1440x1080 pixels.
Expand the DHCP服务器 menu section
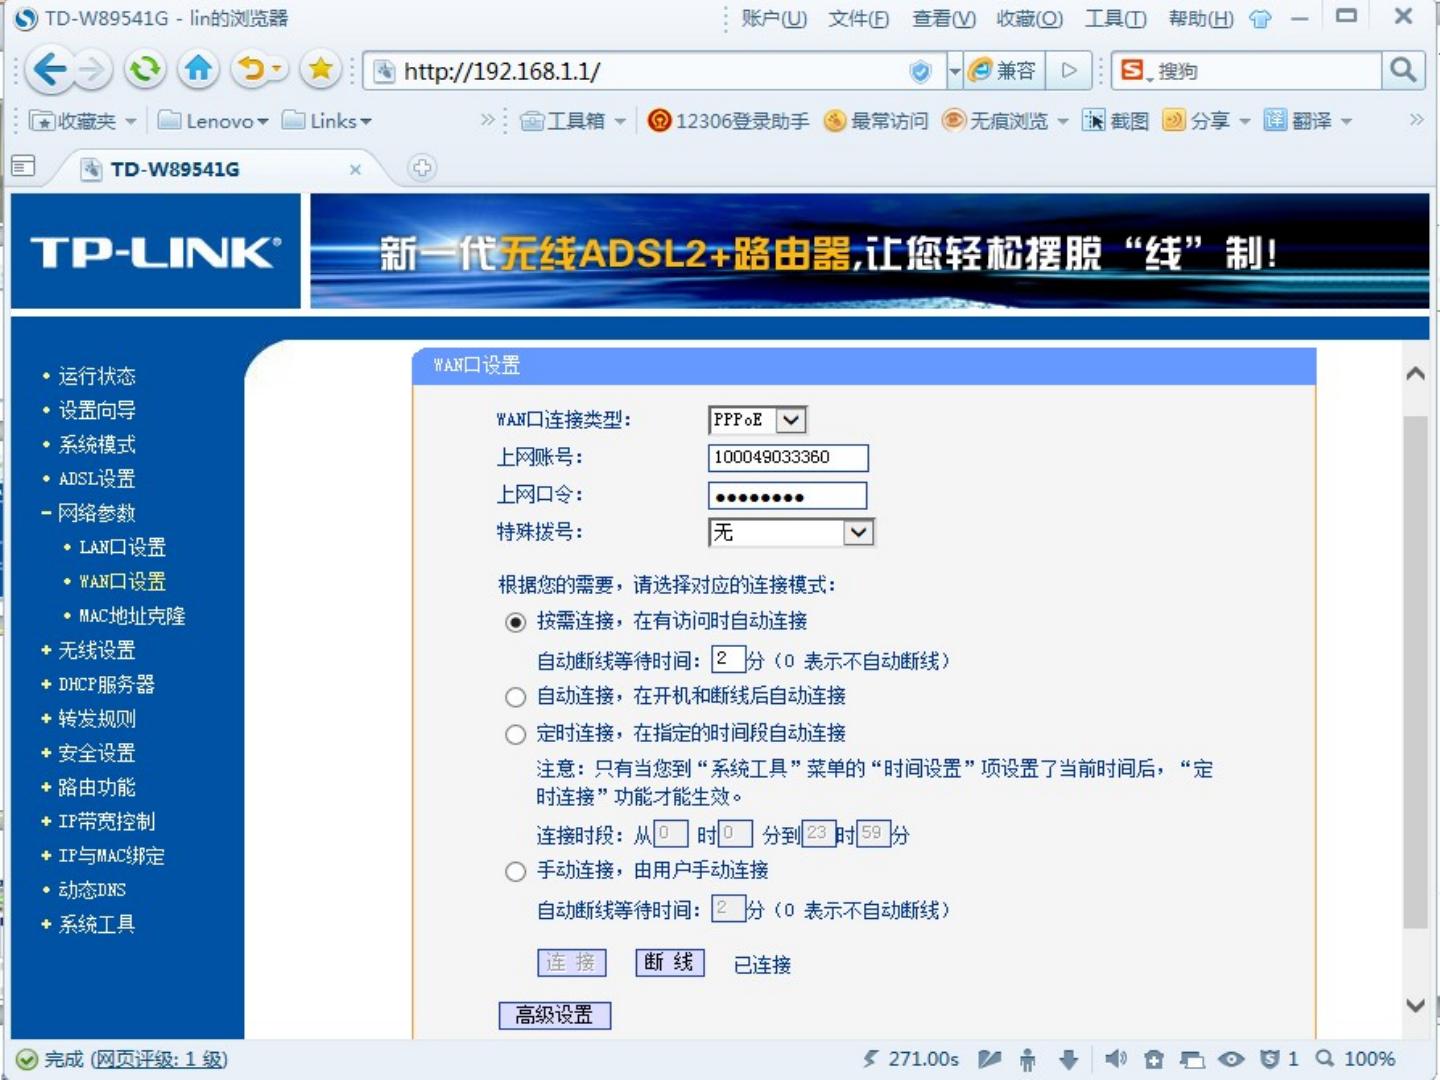[98, 684]
